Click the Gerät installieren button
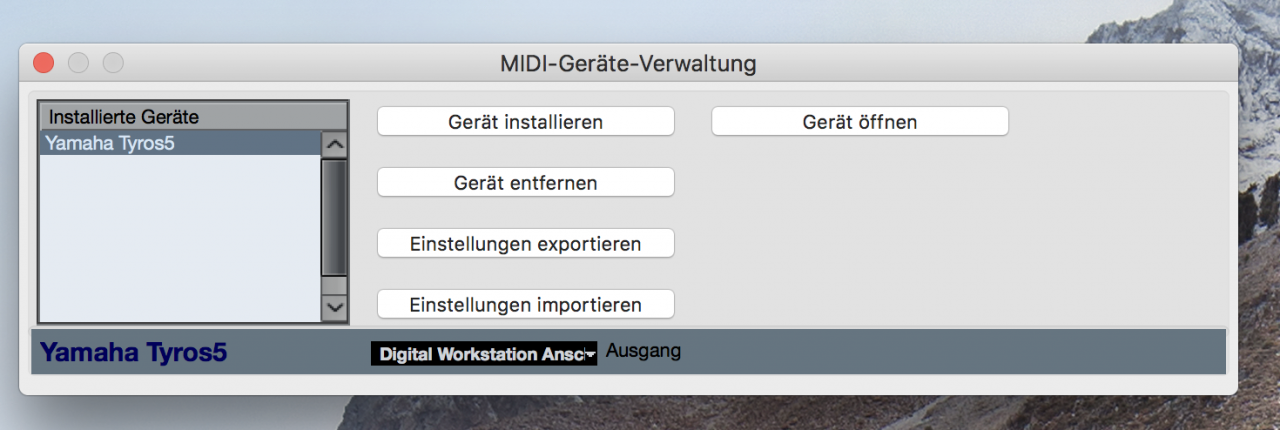 pyautogui.click(x=526, y=122)
